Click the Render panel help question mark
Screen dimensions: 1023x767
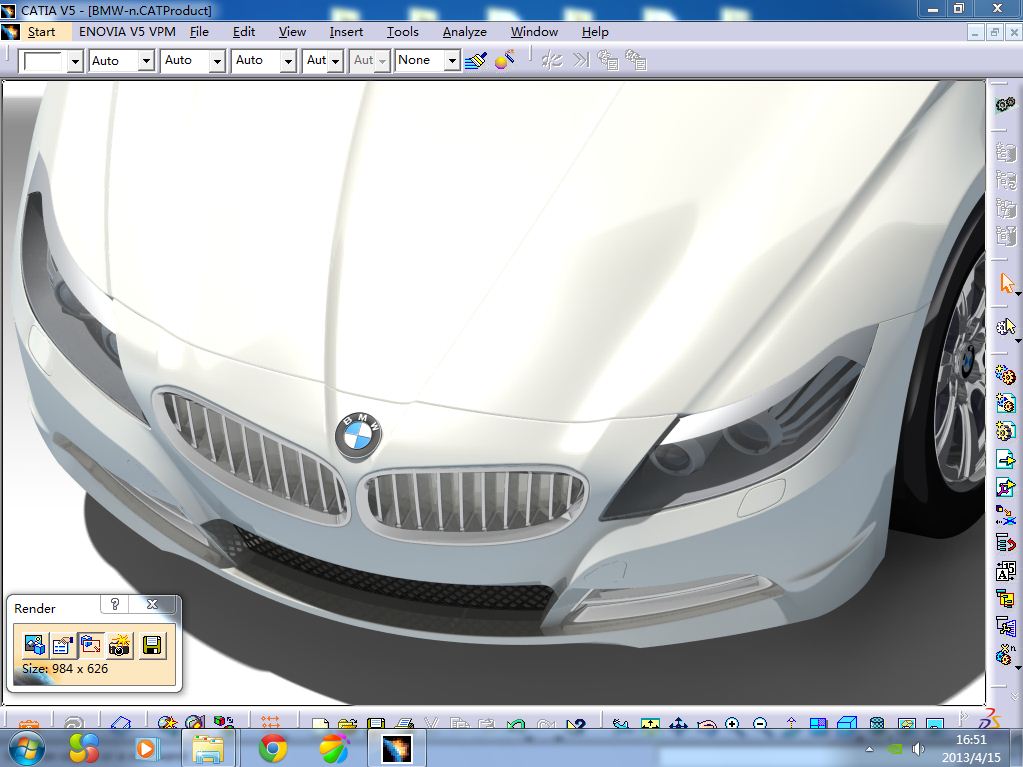[x=115, y=604]
